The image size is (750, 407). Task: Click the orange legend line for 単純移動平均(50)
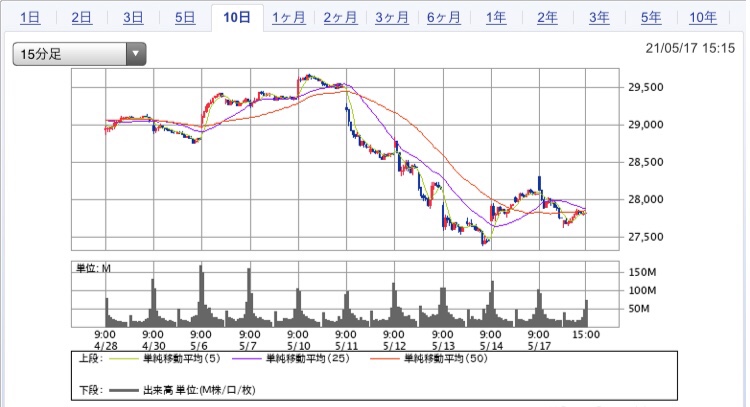tap(385, 359)
